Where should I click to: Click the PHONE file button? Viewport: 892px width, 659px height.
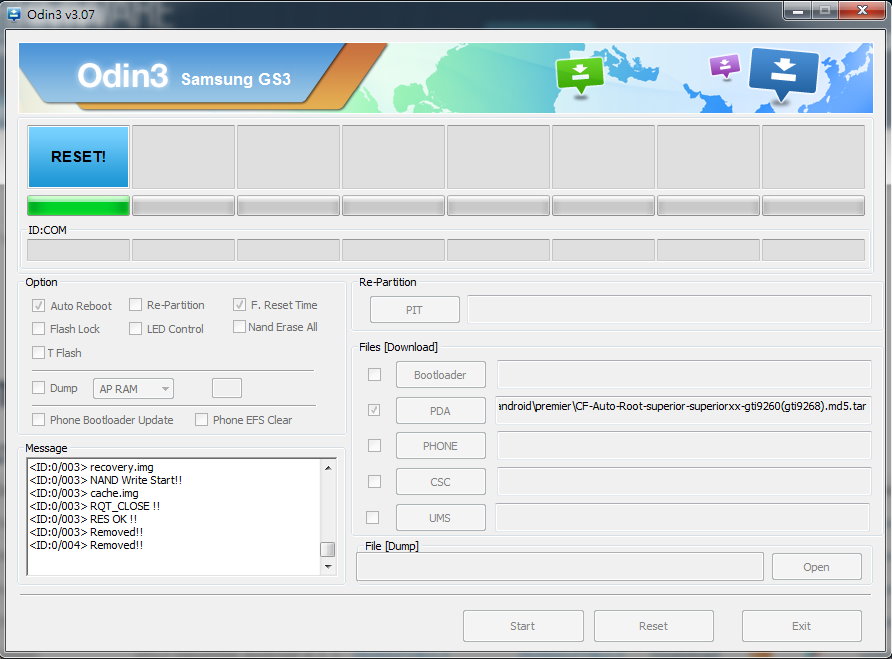tap(441, 446)
